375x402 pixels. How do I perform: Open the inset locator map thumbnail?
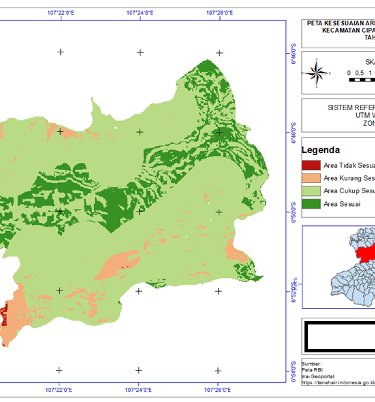click(339, 267)
